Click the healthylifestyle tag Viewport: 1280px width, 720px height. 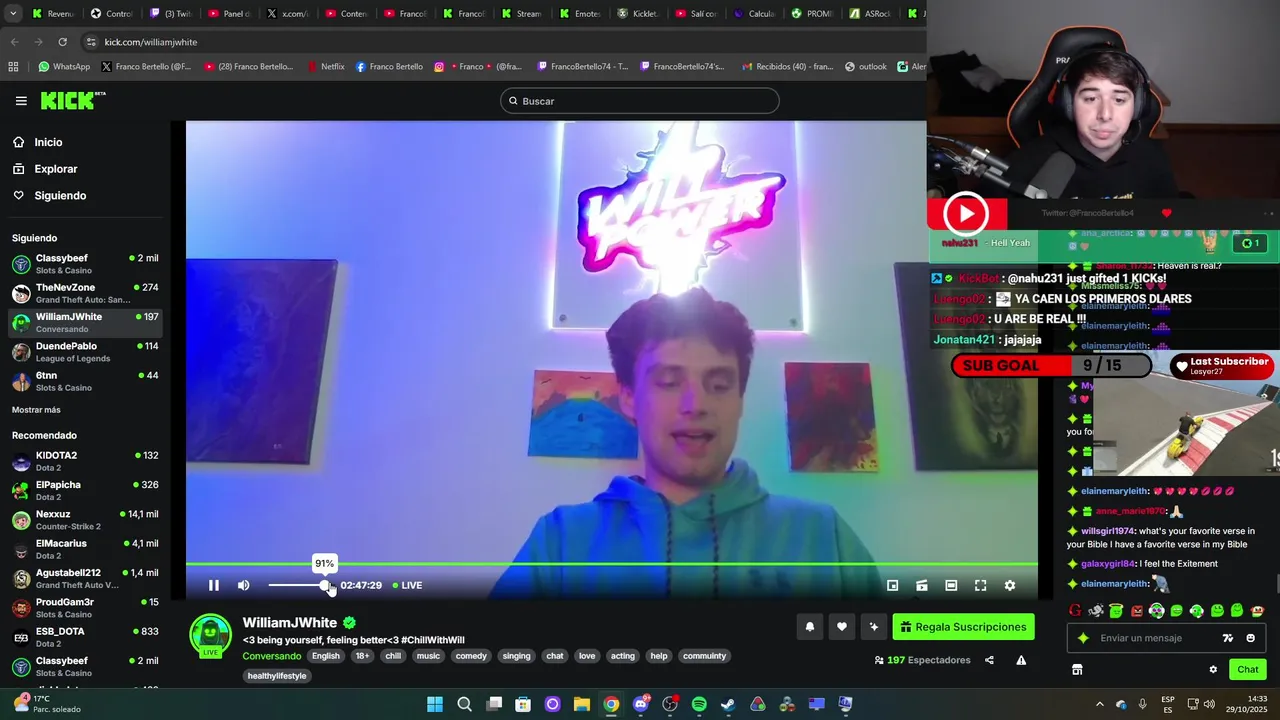coord(277,676)
